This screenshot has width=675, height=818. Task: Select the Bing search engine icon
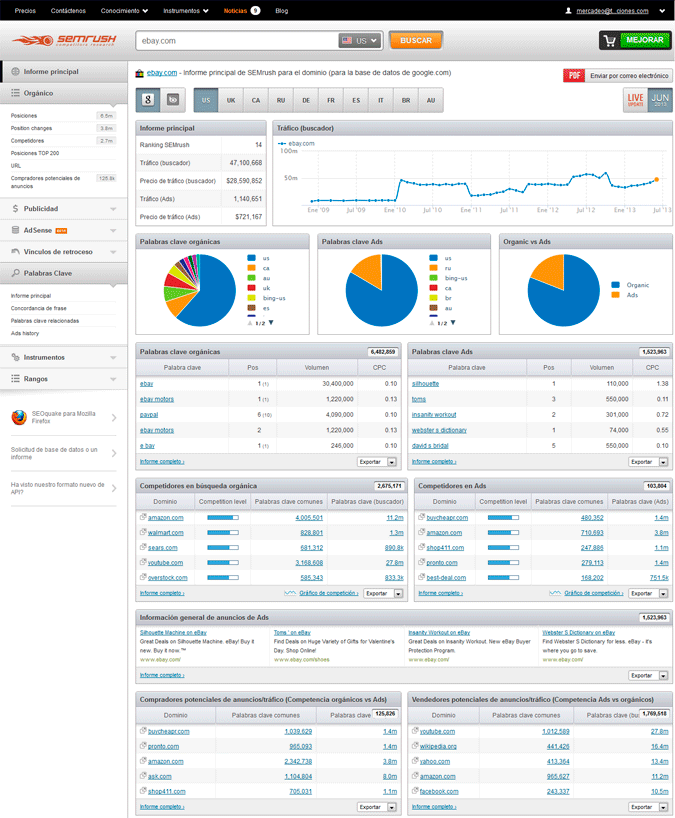coord(173,100)
